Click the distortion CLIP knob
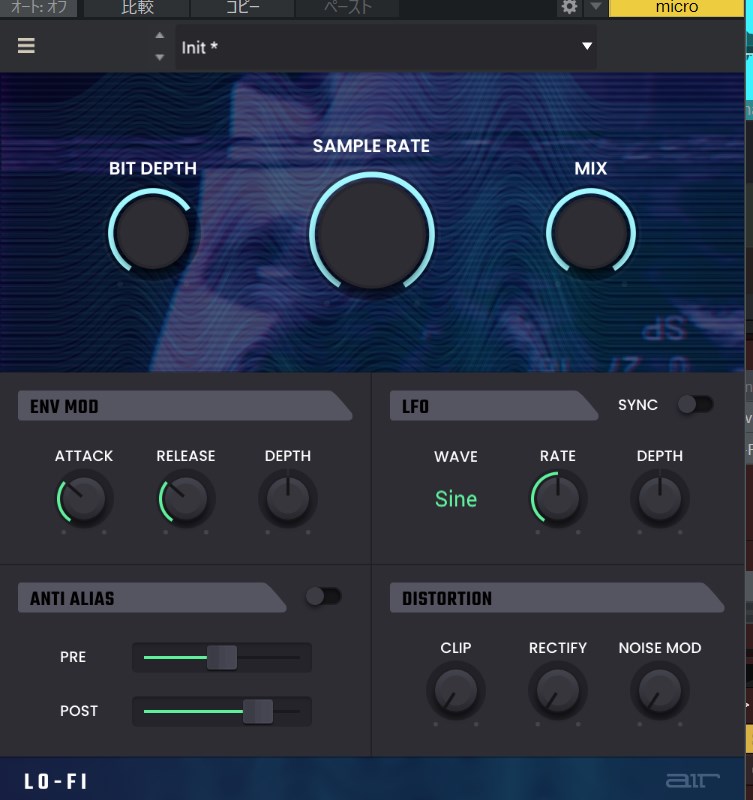This screenshot has width=753, height=800. (456, 690)
